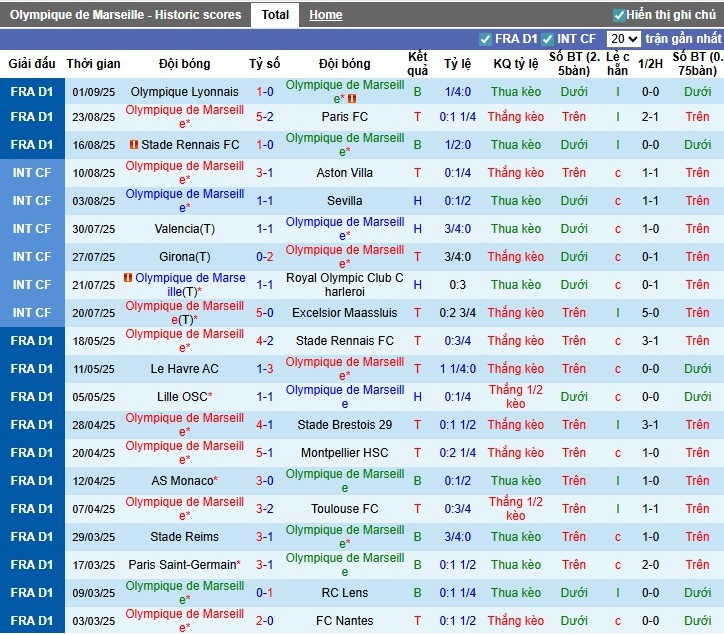The height and width of the screenshot is (635, 724).
Task: Click the red card icon in the 21/07/25 row
Action: [x=128, y=277]
